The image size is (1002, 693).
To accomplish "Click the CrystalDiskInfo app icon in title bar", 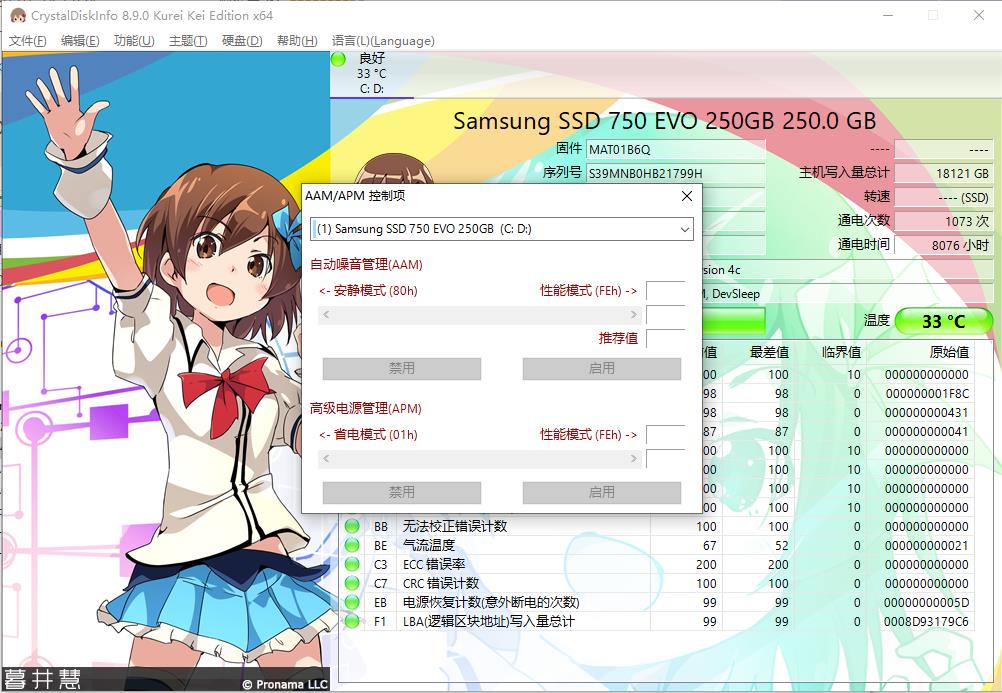I will [x=17, y=15].
